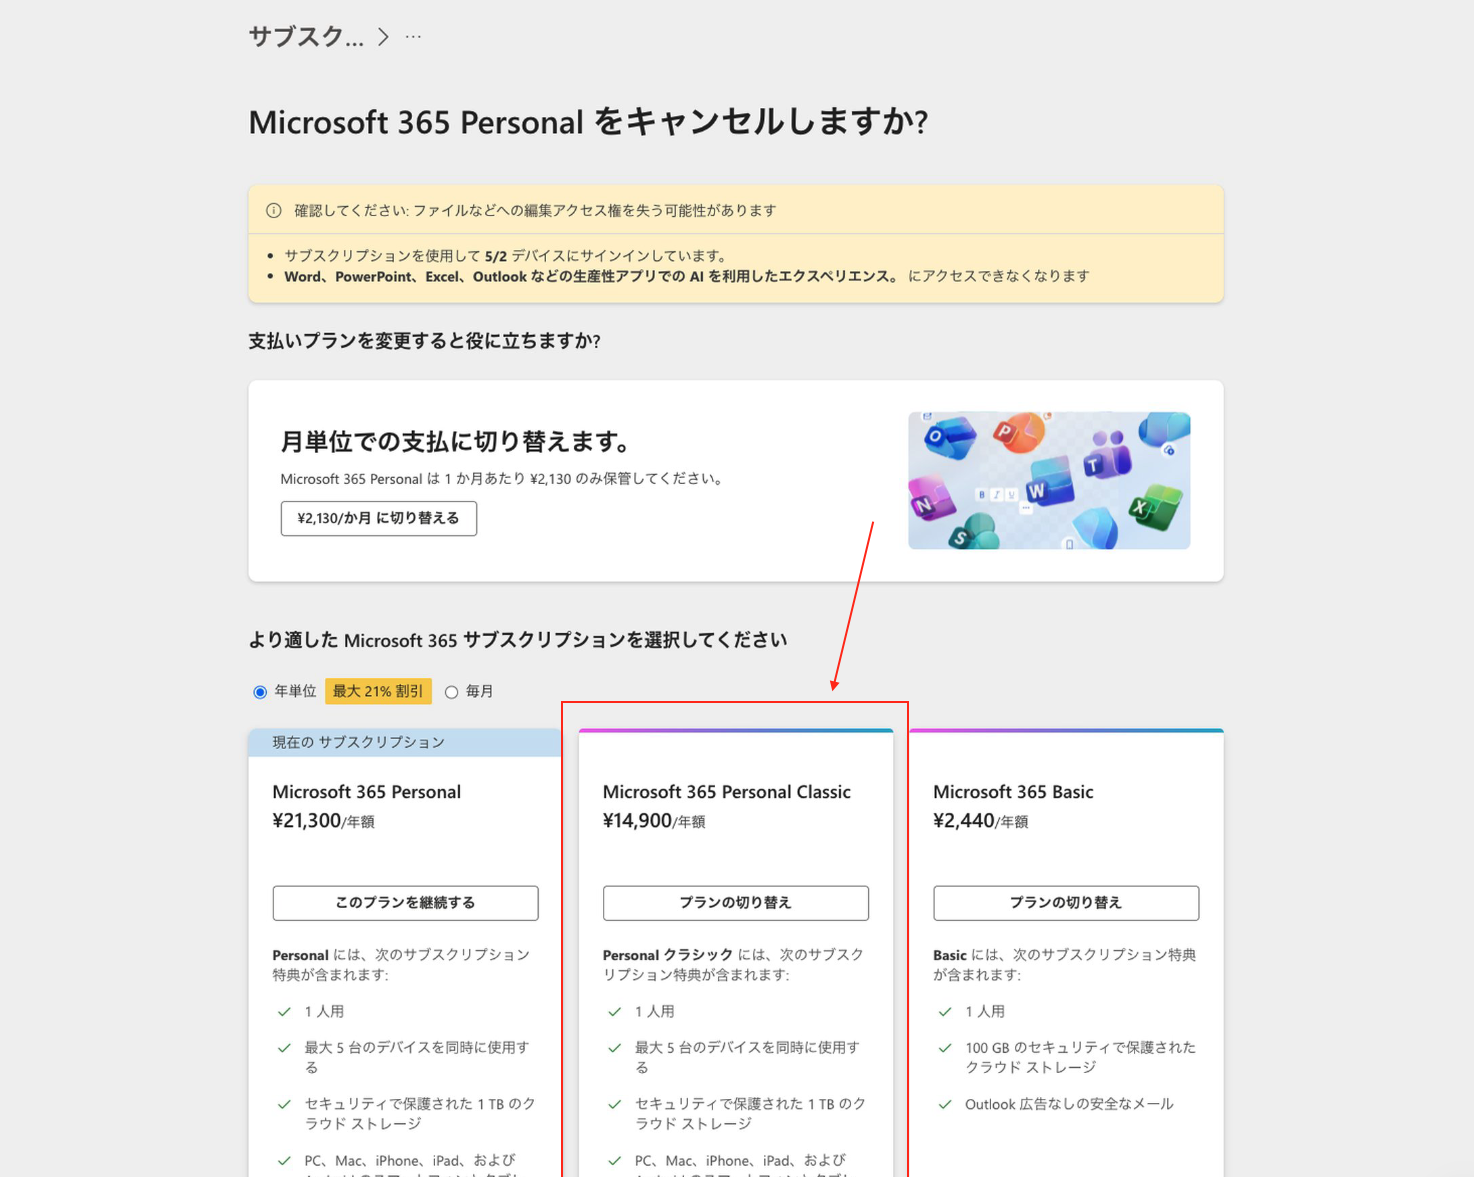The image size is (1474, 1177).
Task: Click the Teams icon in the promo image
Action: point(1105,457)
